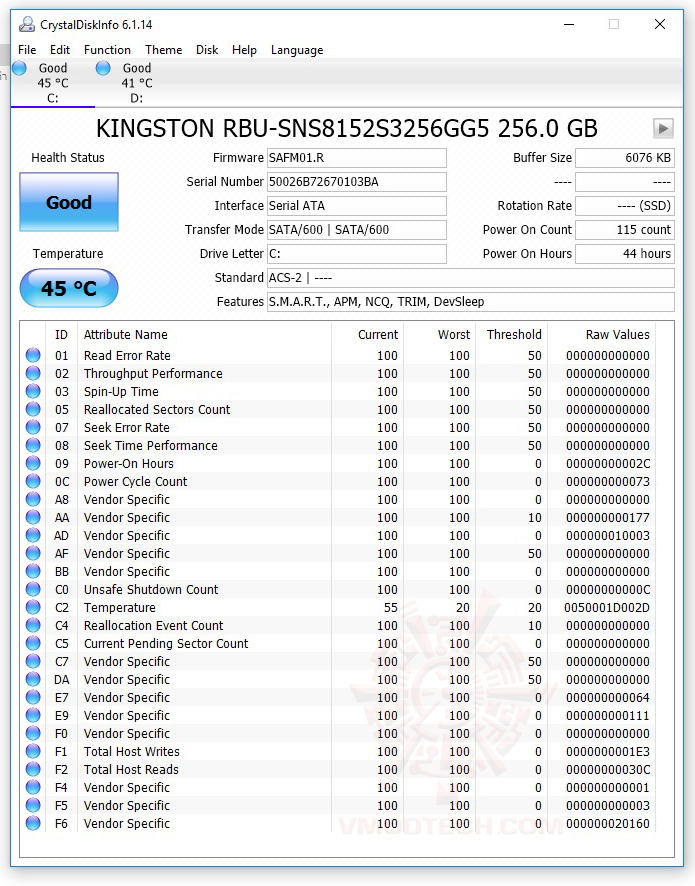Click disk title KINGSTON RBU-SNS8152S3256GG5
Viewport: 695px width, 886px height.
[x=347, y=128]
